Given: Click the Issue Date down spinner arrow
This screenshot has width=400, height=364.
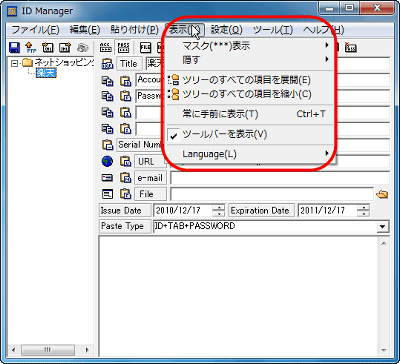Looking at the screenshot, I should (x=219, y=214).
